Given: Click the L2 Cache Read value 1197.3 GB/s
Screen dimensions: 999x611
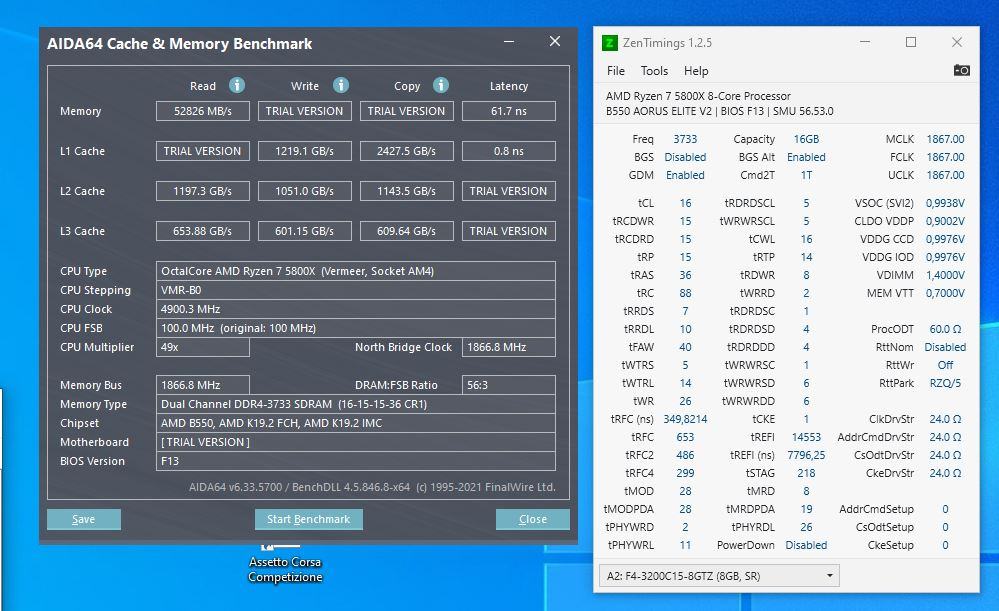Looking at the screenshot, I should pos(203,191).
